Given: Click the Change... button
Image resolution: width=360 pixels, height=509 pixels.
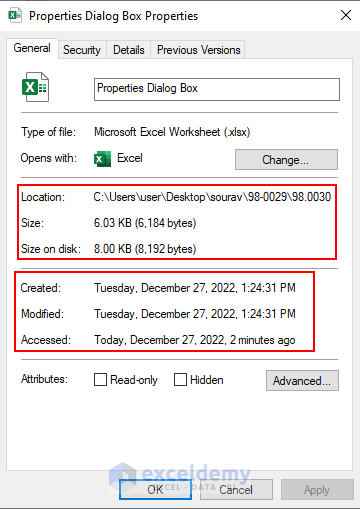Looking at the screenshot, I should 286,160.
